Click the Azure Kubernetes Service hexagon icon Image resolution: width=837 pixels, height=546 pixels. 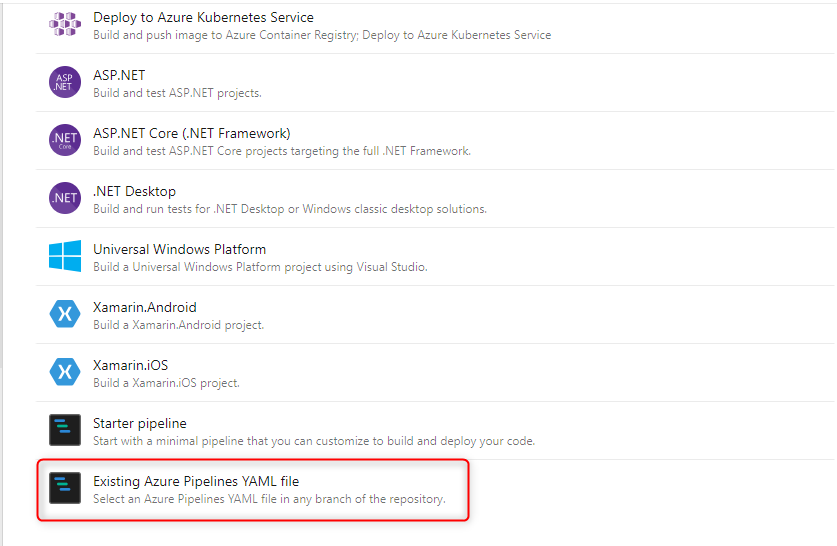pyautogui.click(x=65, y=25)
